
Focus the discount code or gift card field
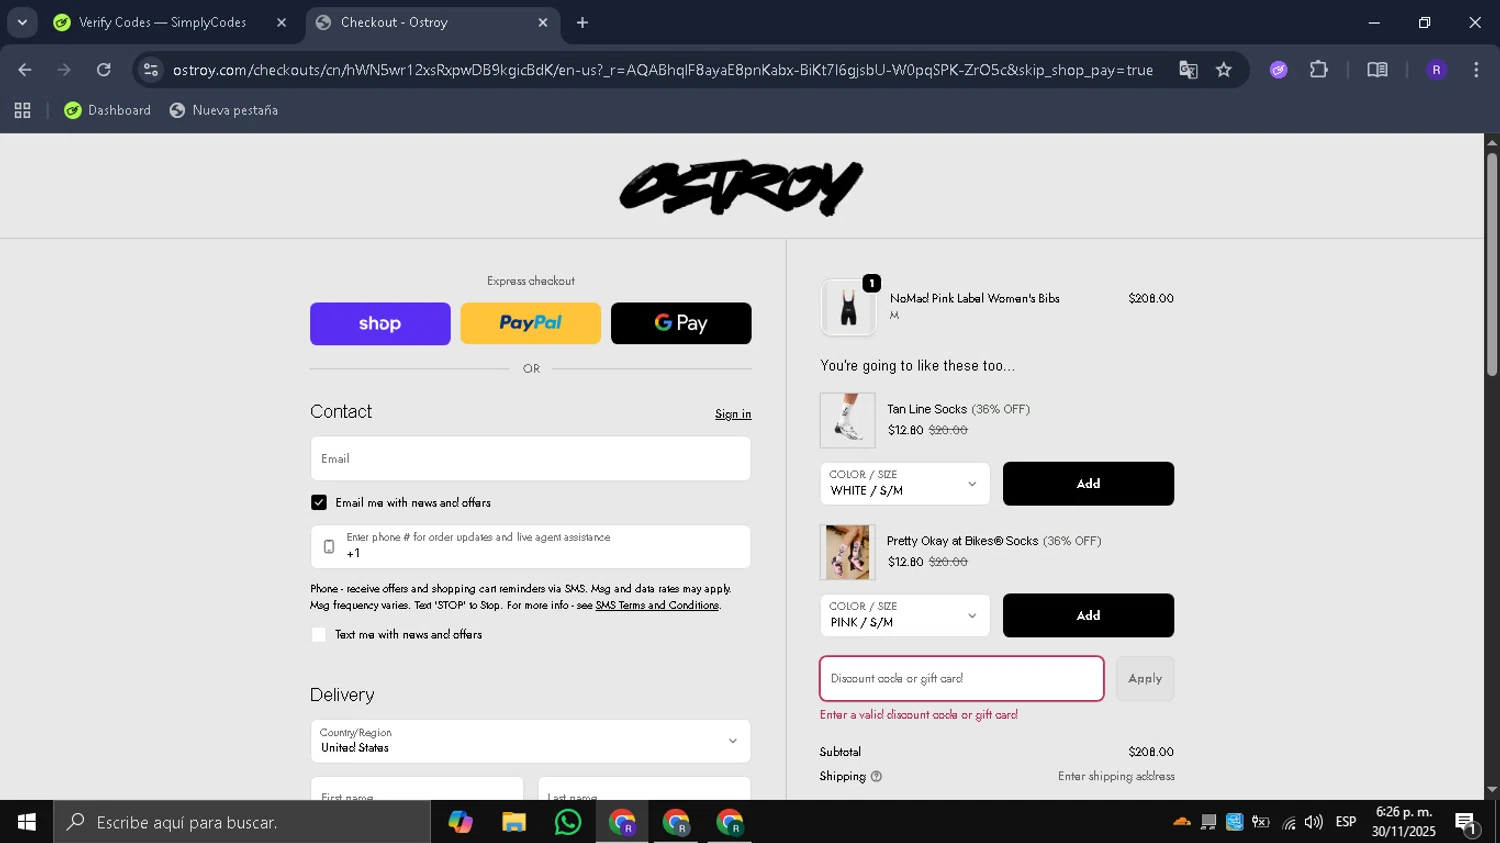962,678
